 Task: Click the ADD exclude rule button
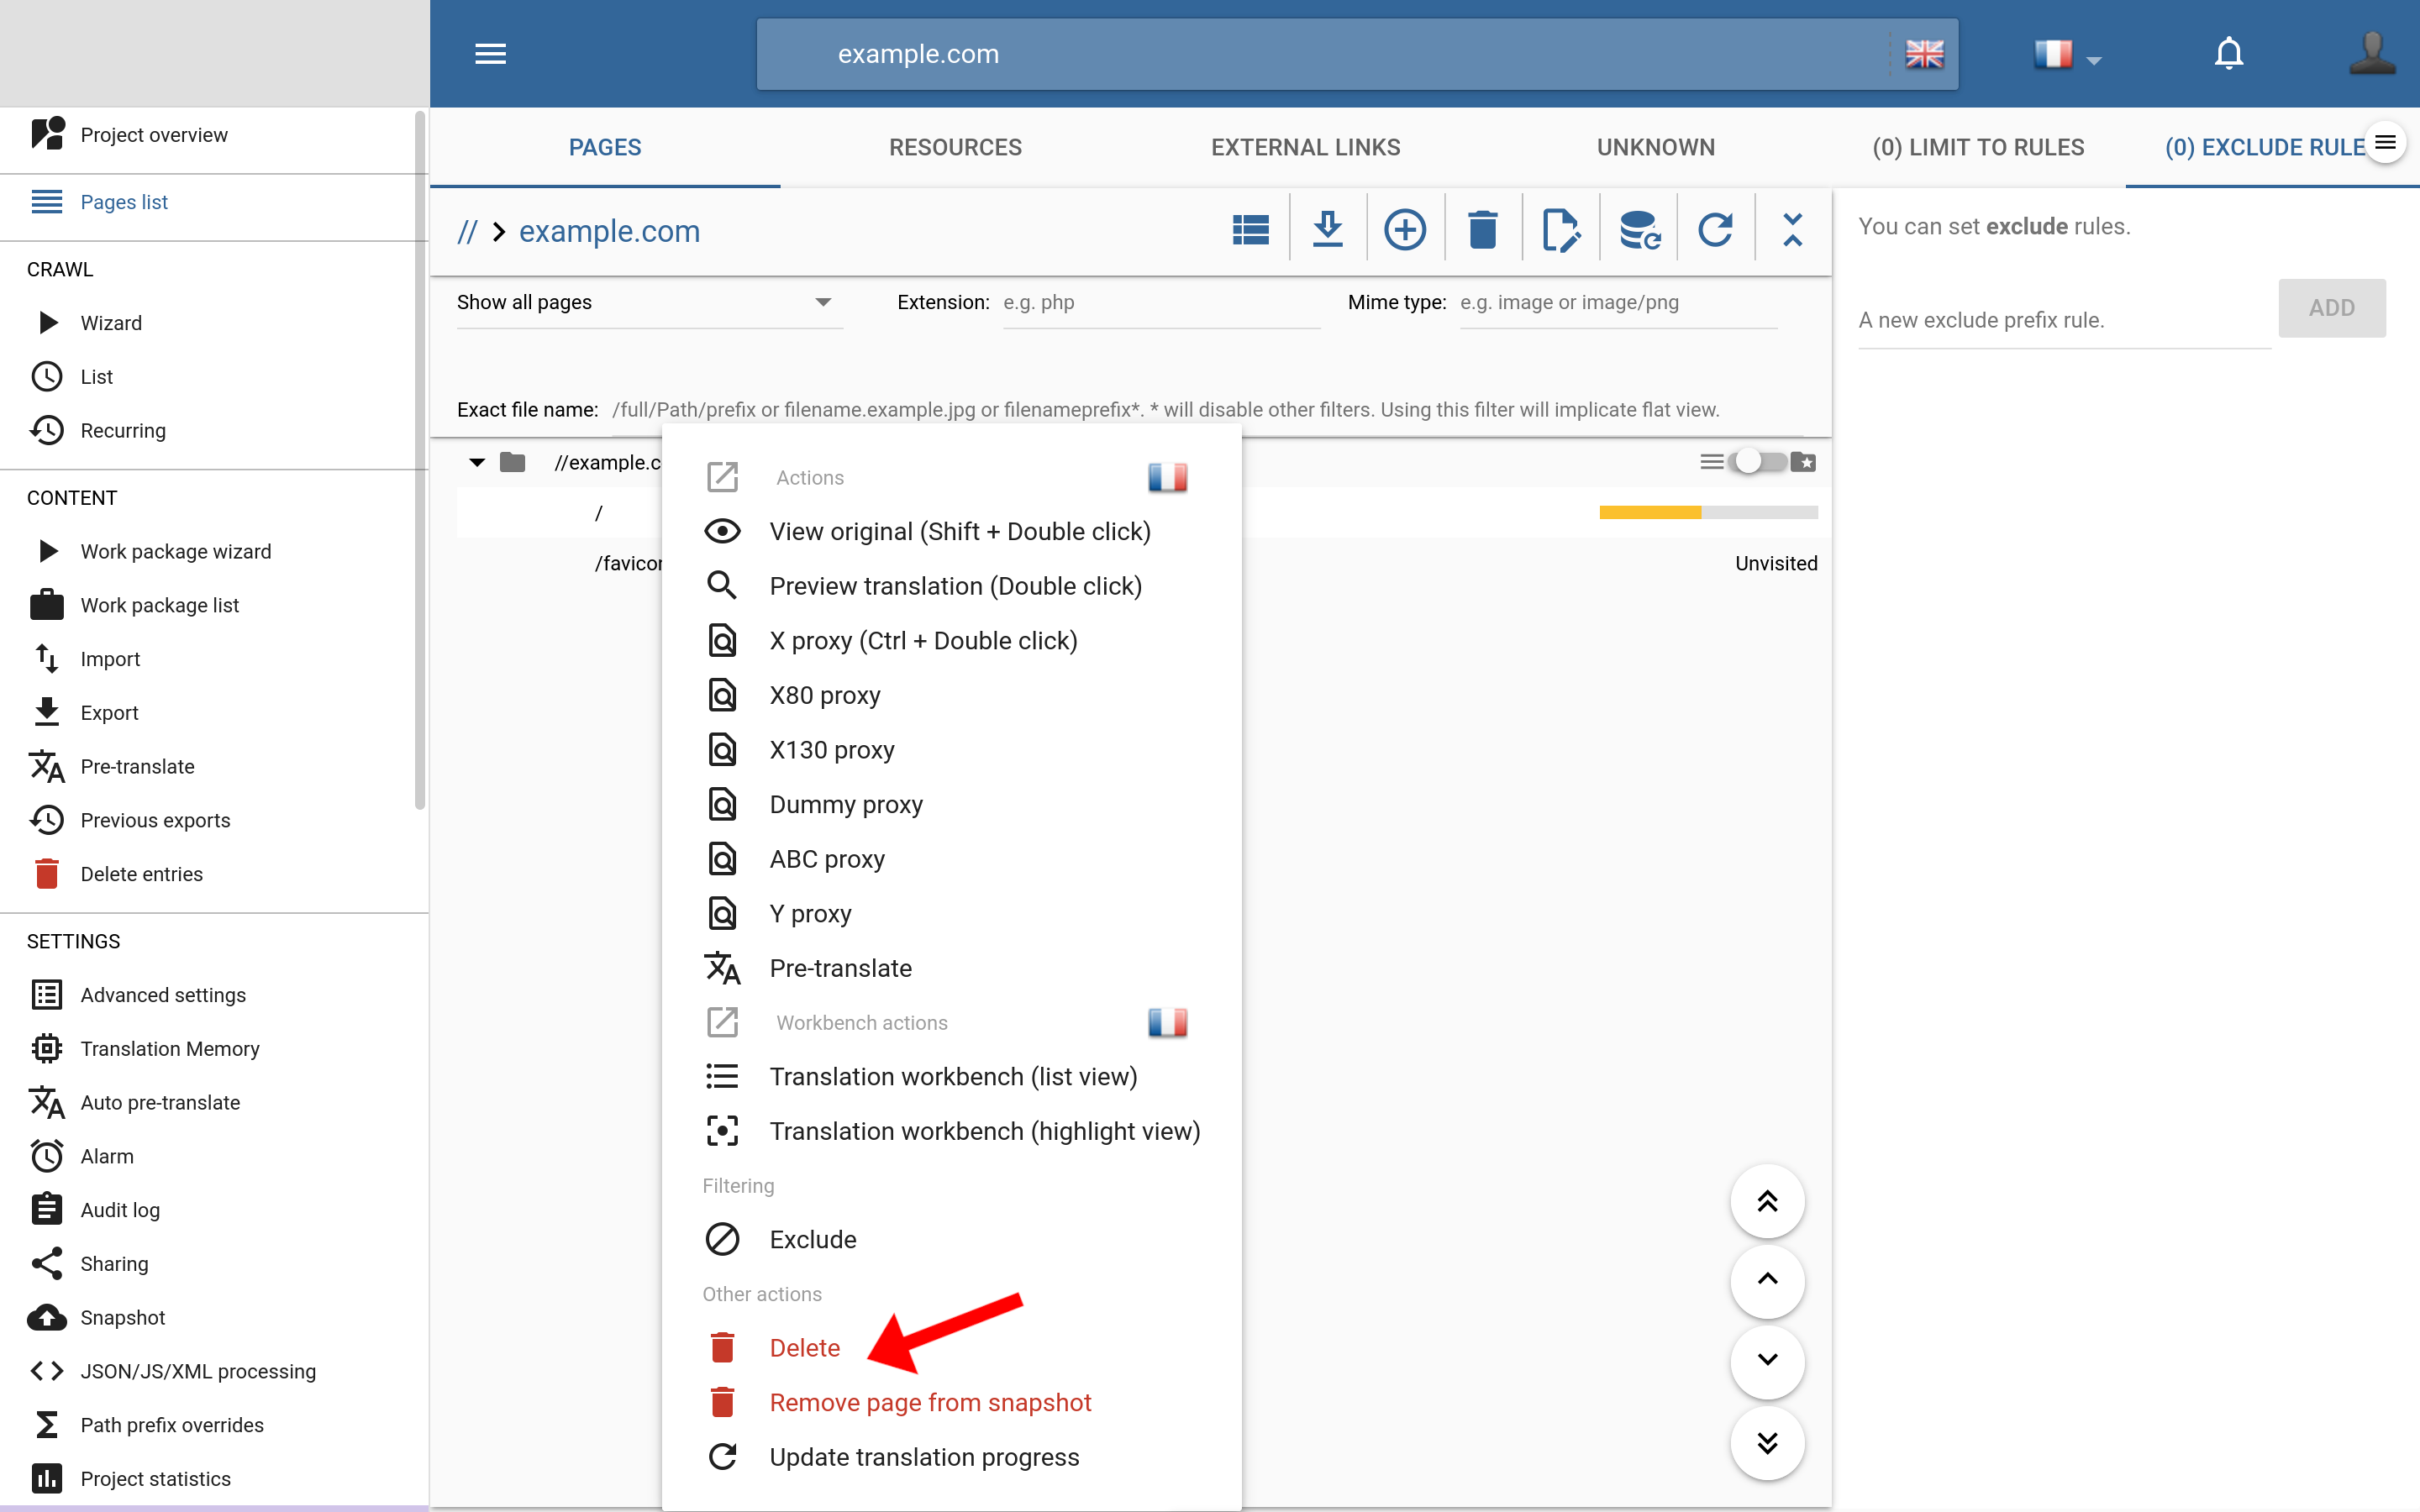pyautogui.click(x=2331, y=308)
